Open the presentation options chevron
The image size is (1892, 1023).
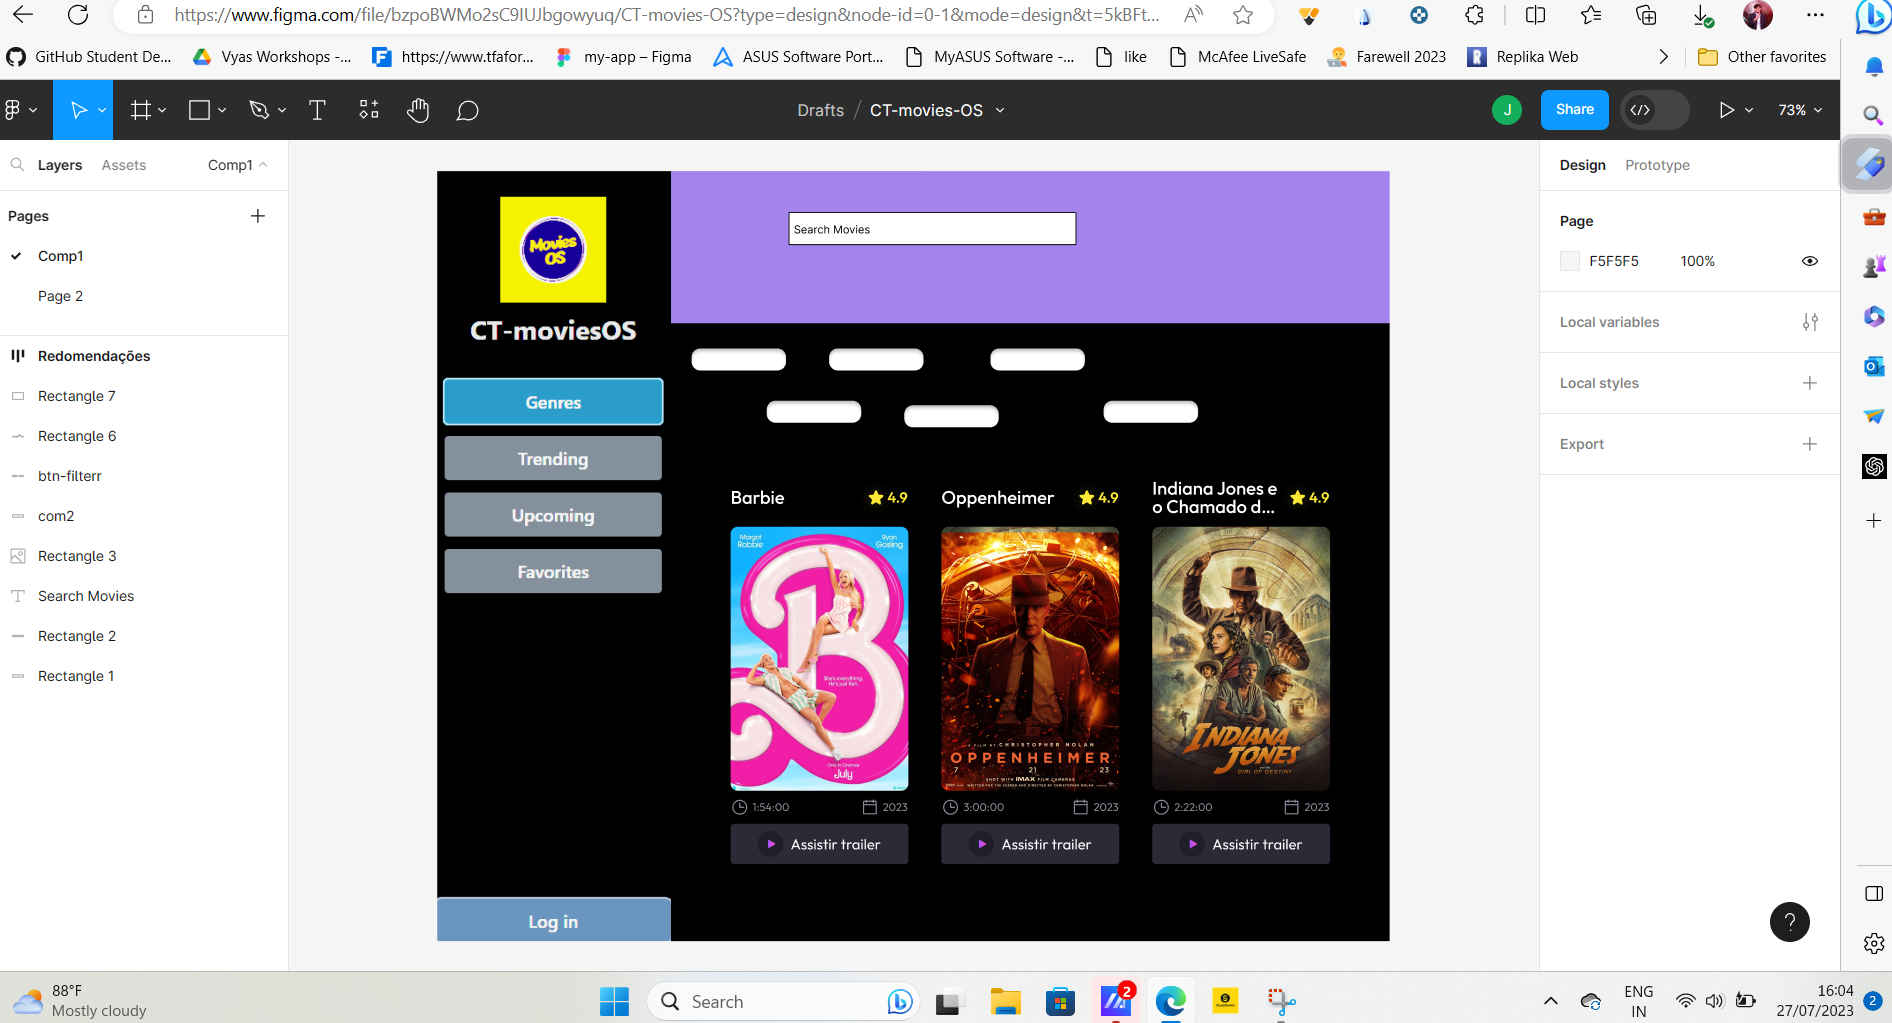point(1748,110)
